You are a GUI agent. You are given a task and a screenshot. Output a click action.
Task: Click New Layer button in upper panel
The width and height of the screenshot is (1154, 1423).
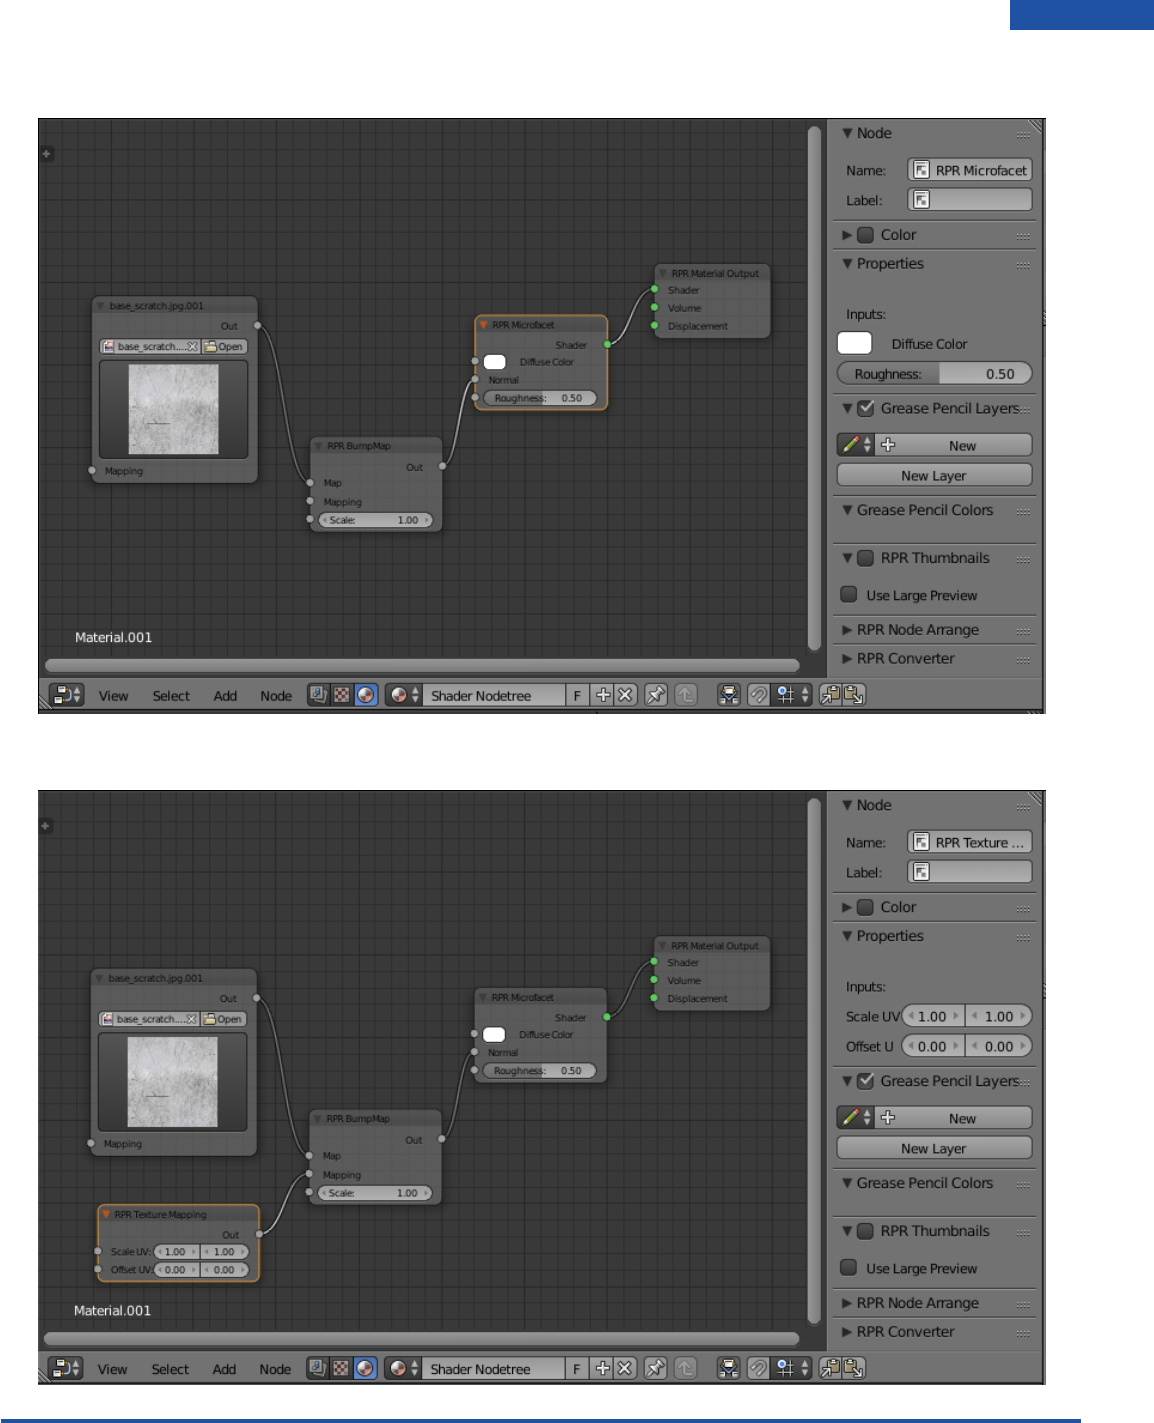[x=934, y=475]
